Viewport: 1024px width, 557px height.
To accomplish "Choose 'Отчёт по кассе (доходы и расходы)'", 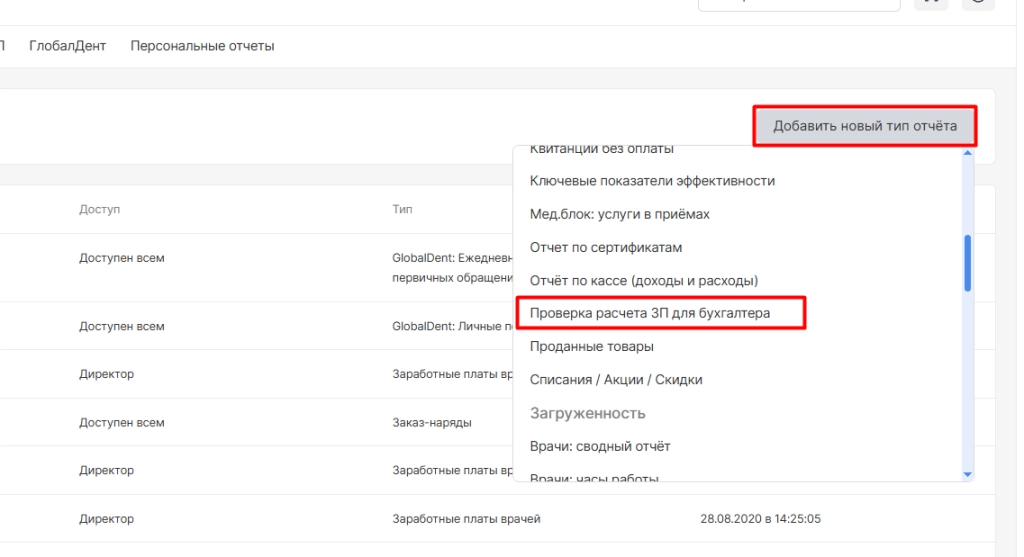I will [643, 280].
